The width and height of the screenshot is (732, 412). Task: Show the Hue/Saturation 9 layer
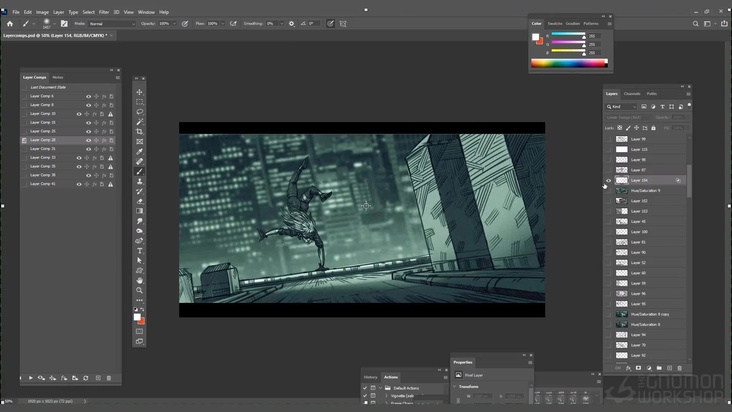608,190
